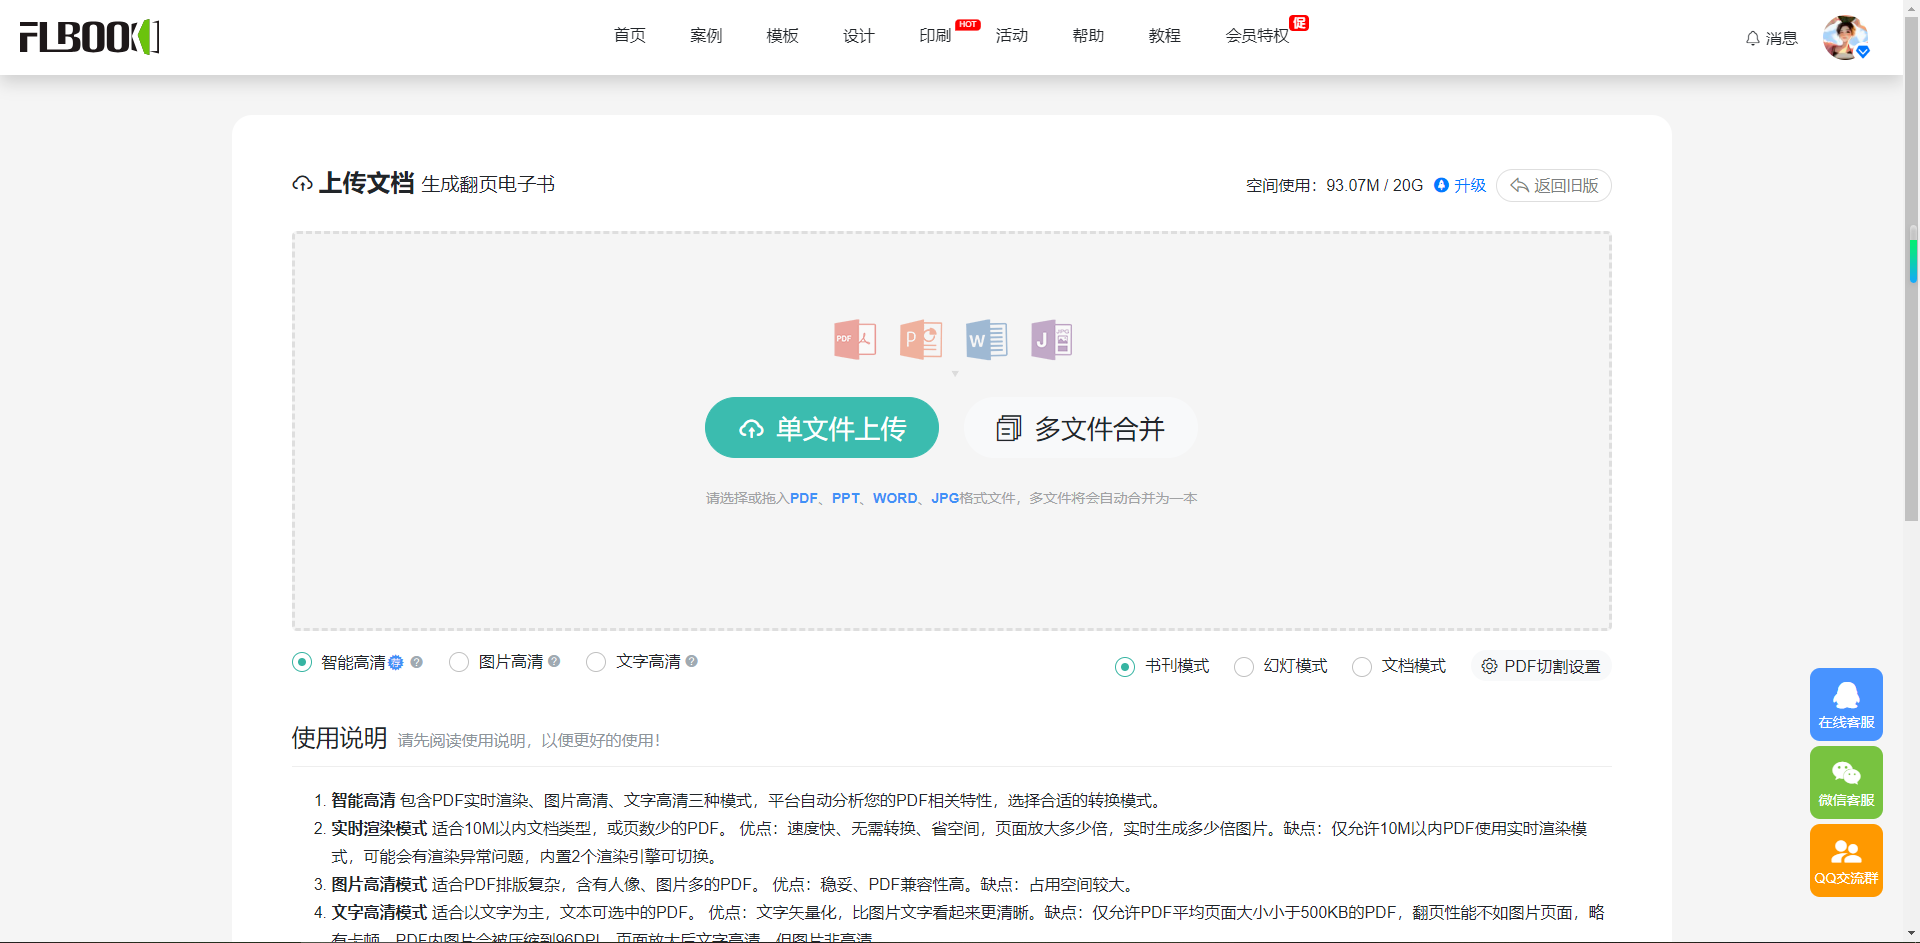Screen dimensions: 1920x943
Task: Click the 单文件上传 button
Action: point(821,428)
